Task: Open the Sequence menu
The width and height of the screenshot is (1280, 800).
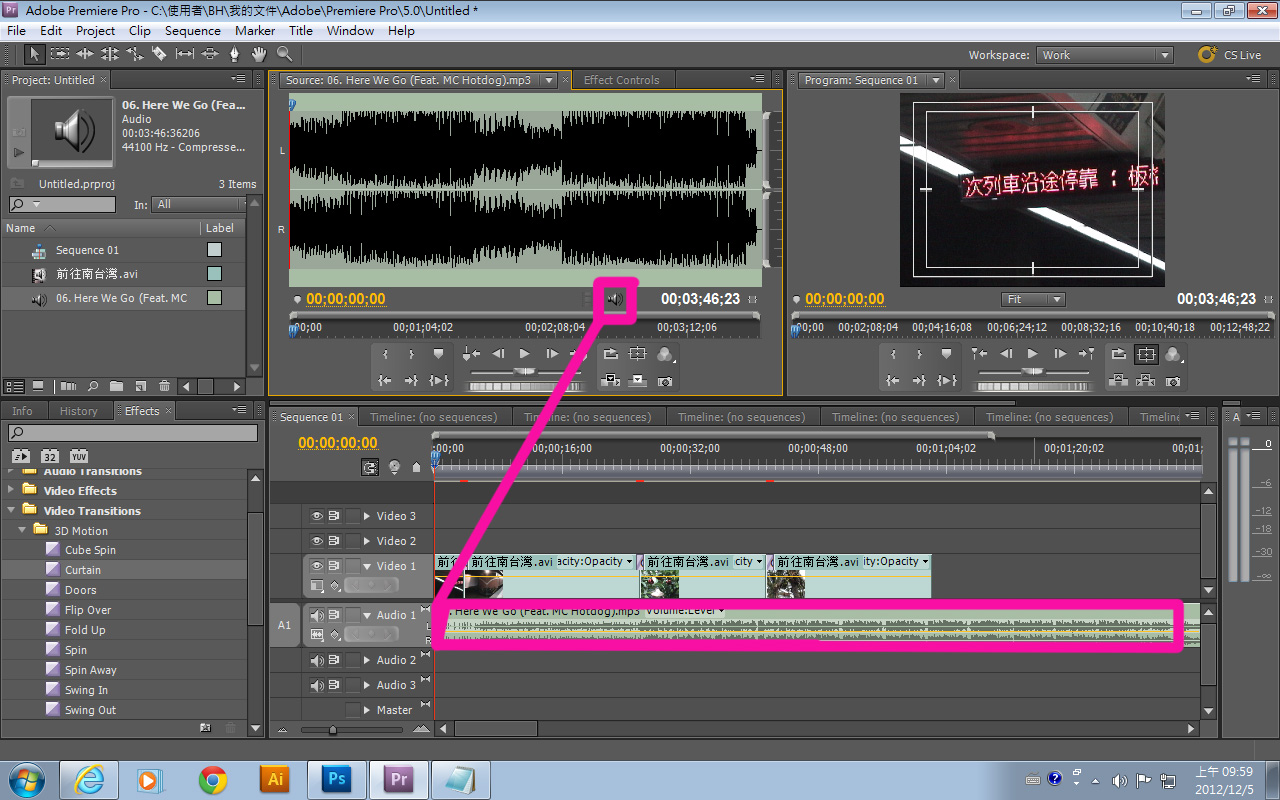Action: point(192,31)
